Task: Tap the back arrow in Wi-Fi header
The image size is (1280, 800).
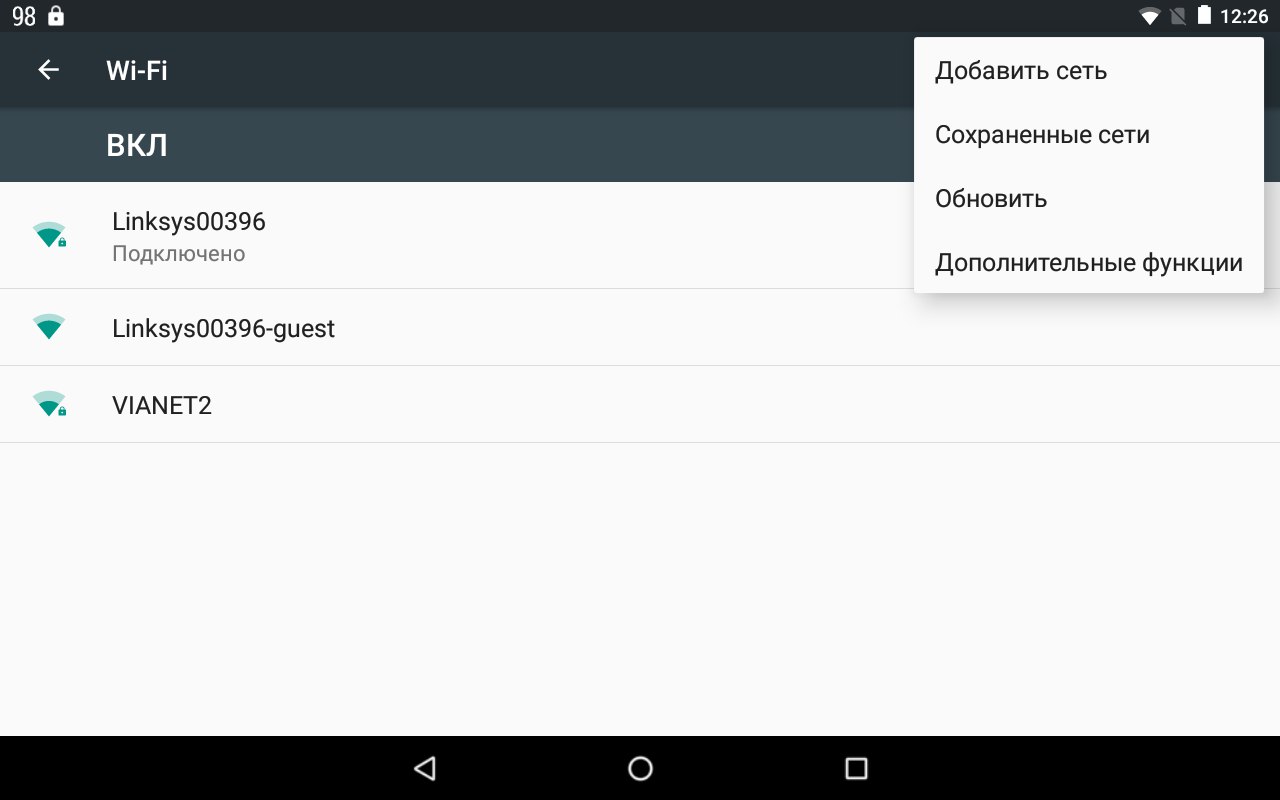Action: [x=48, y=70]
